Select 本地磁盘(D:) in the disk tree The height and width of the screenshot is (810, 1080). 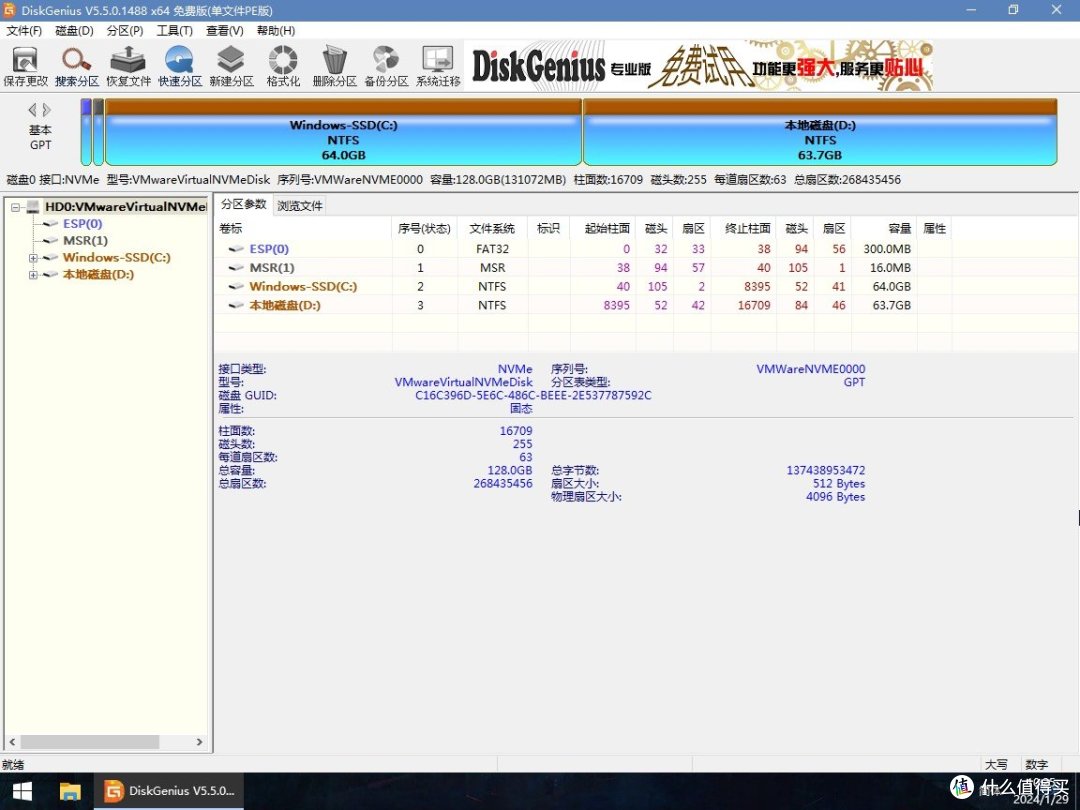[98, 274]
